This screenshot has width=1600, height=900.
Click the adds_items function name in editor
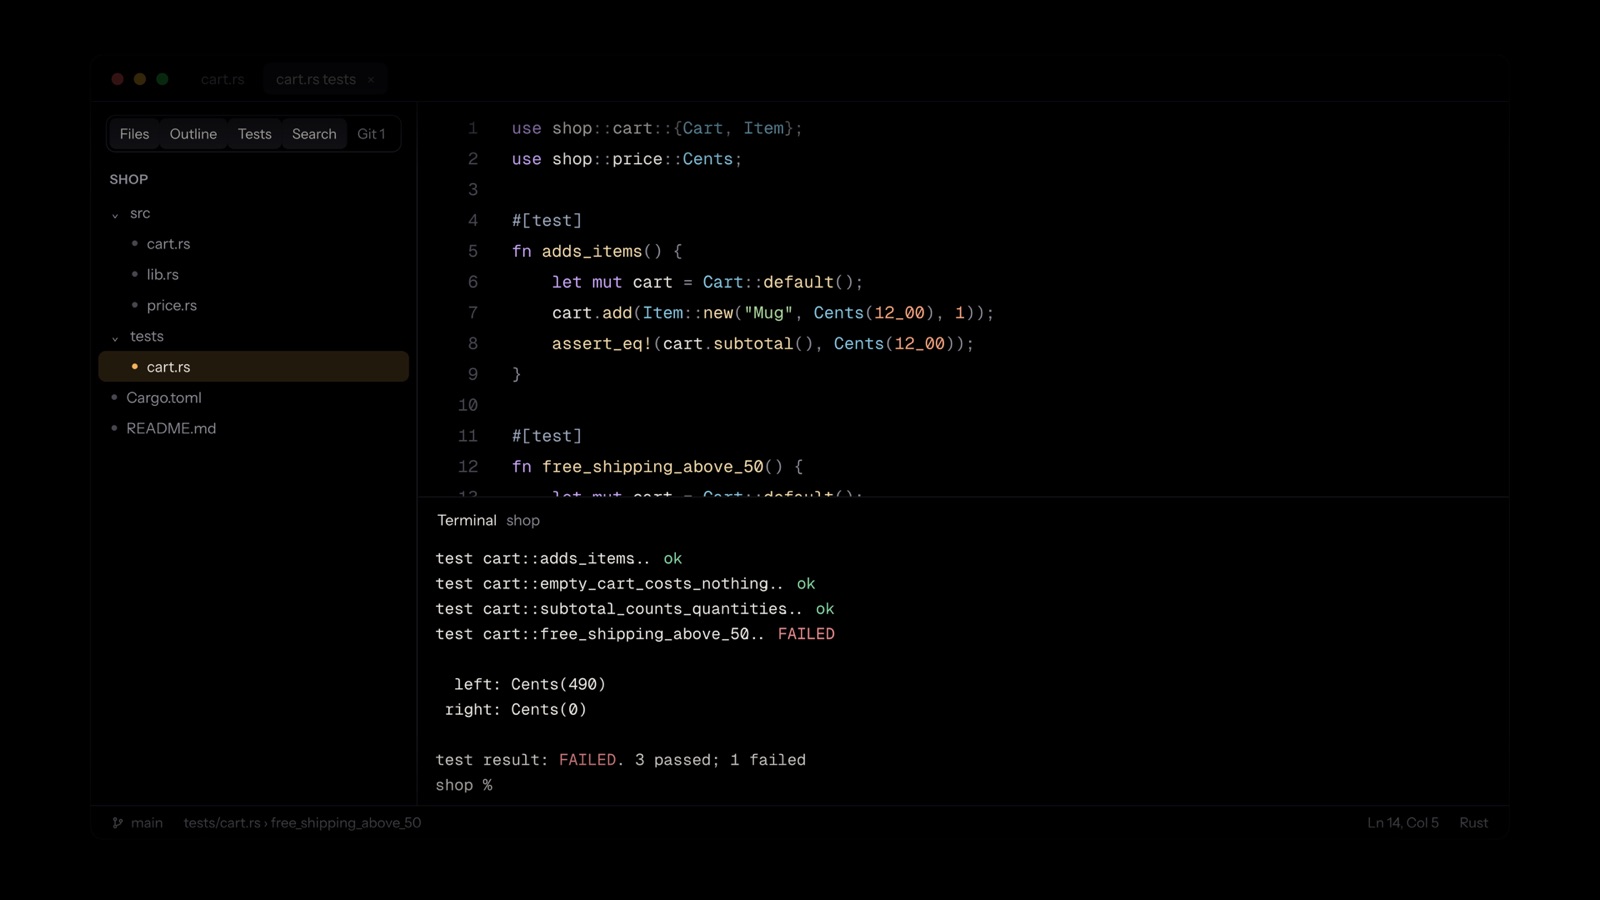[x=592, y=251]
